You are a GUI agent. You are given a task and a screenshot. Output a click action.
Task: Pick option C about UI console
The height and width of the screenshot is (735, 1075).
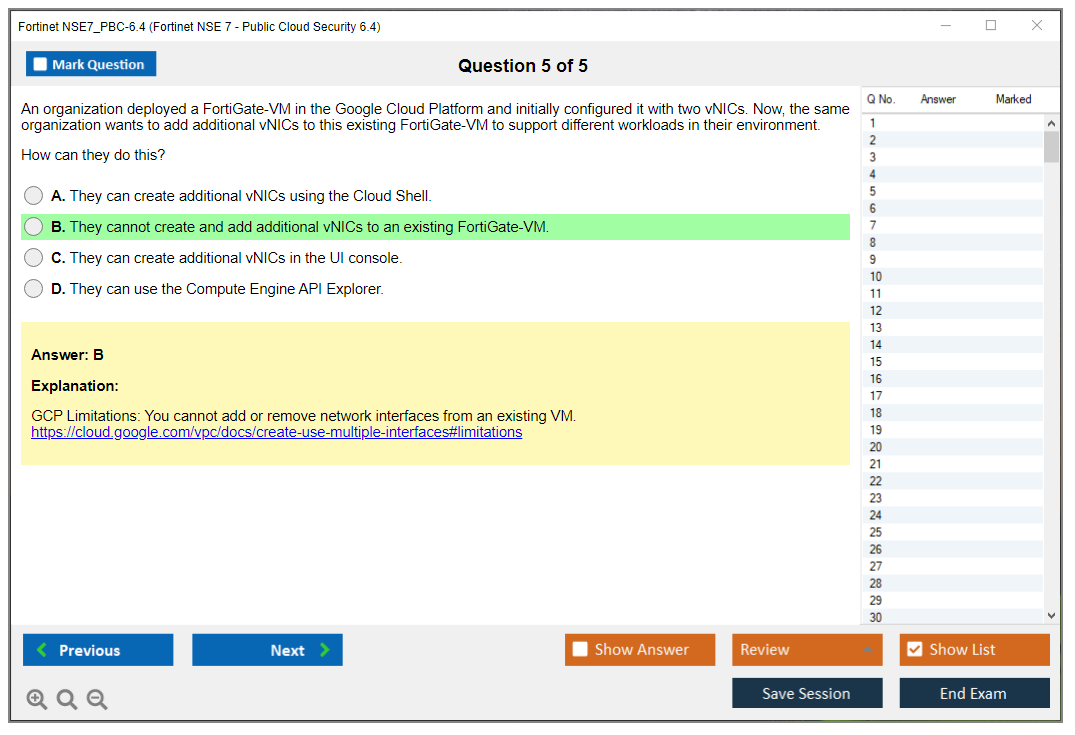point(34,258)
